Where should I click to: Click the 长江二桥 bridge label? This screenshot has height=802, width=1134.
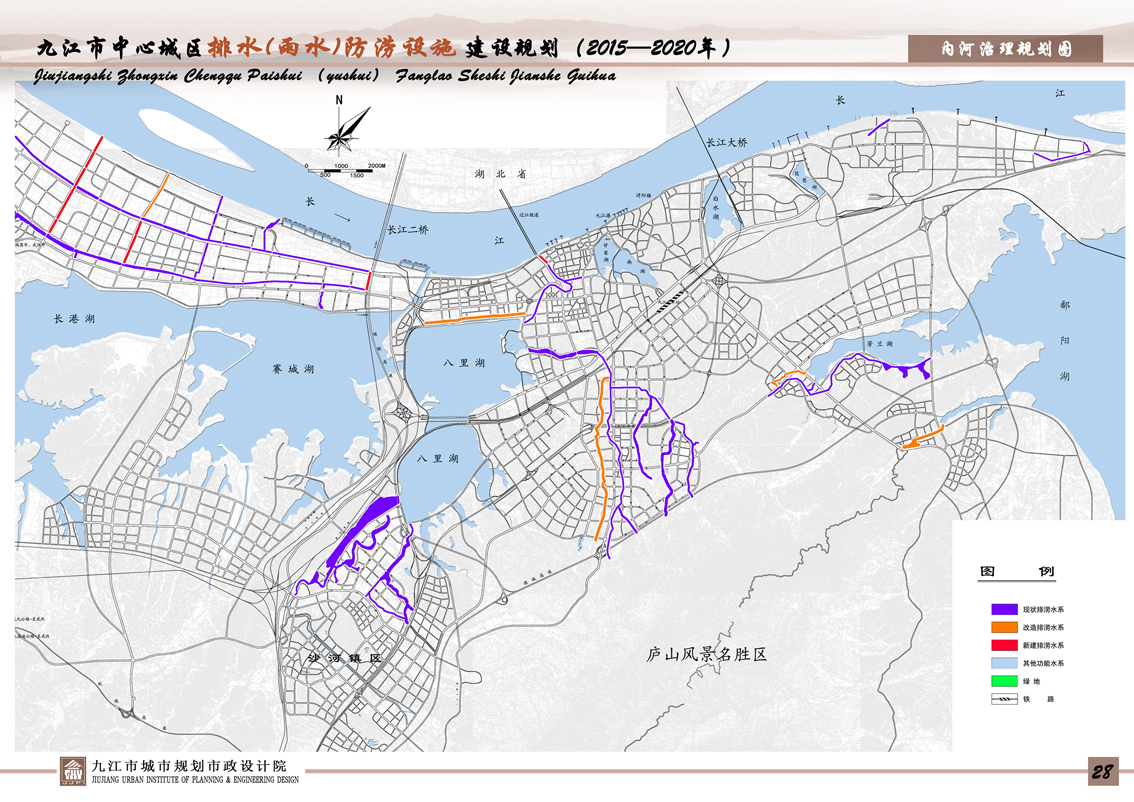point(408,231)
